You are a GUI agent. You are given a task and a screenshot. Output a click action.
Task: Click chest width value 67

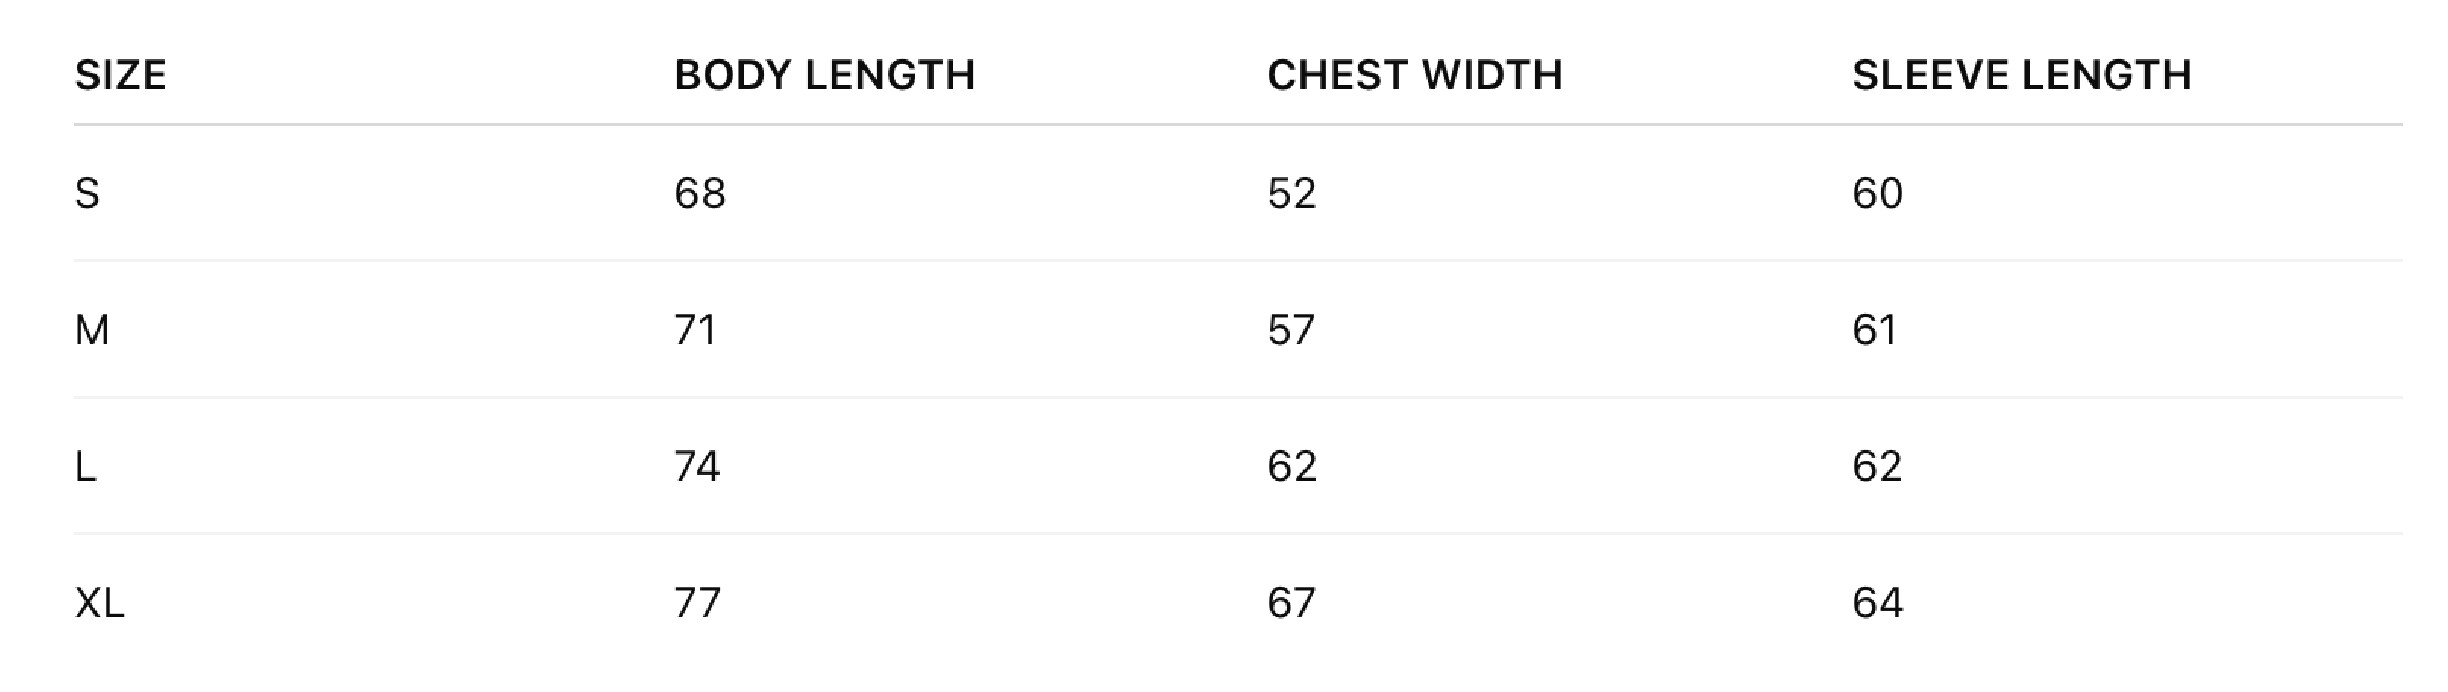click(1291, 603)
